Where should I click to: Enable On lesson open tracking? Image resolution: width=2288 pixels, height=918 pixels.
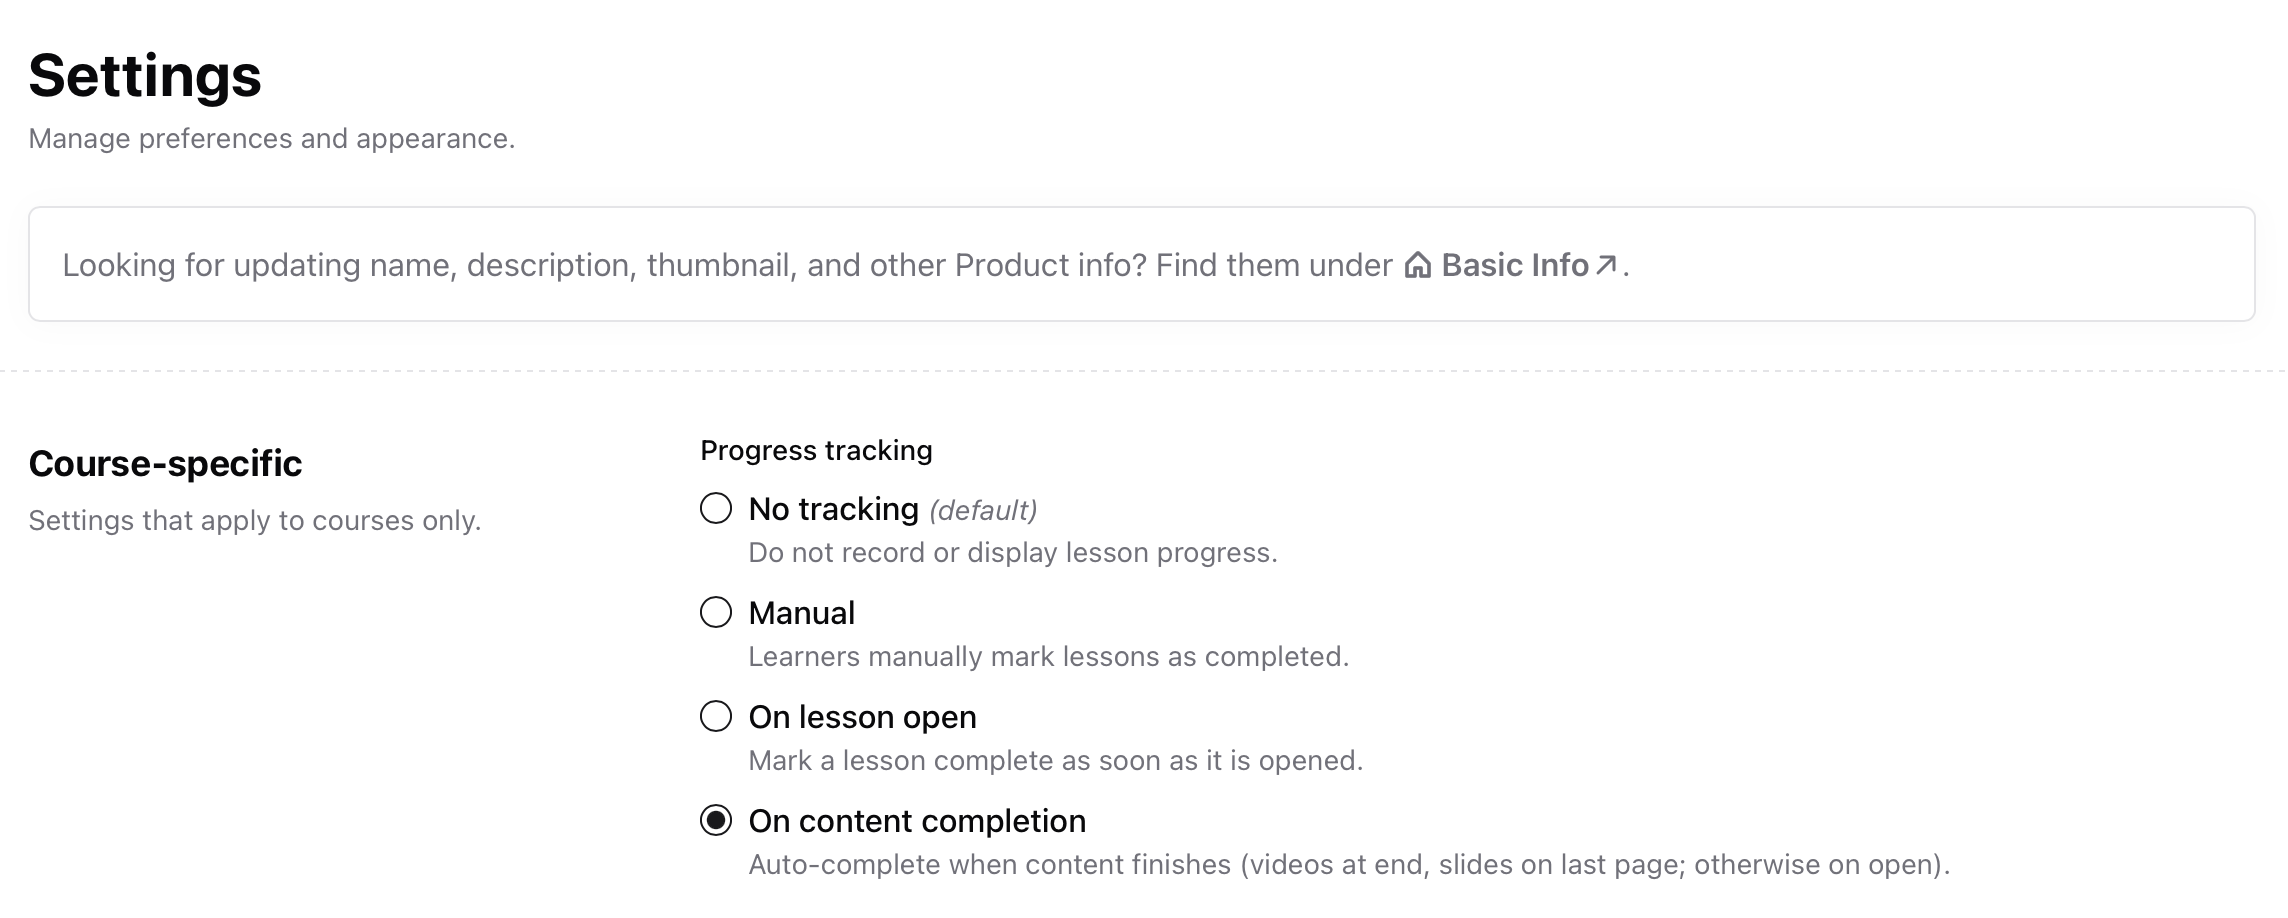[715, 717]
